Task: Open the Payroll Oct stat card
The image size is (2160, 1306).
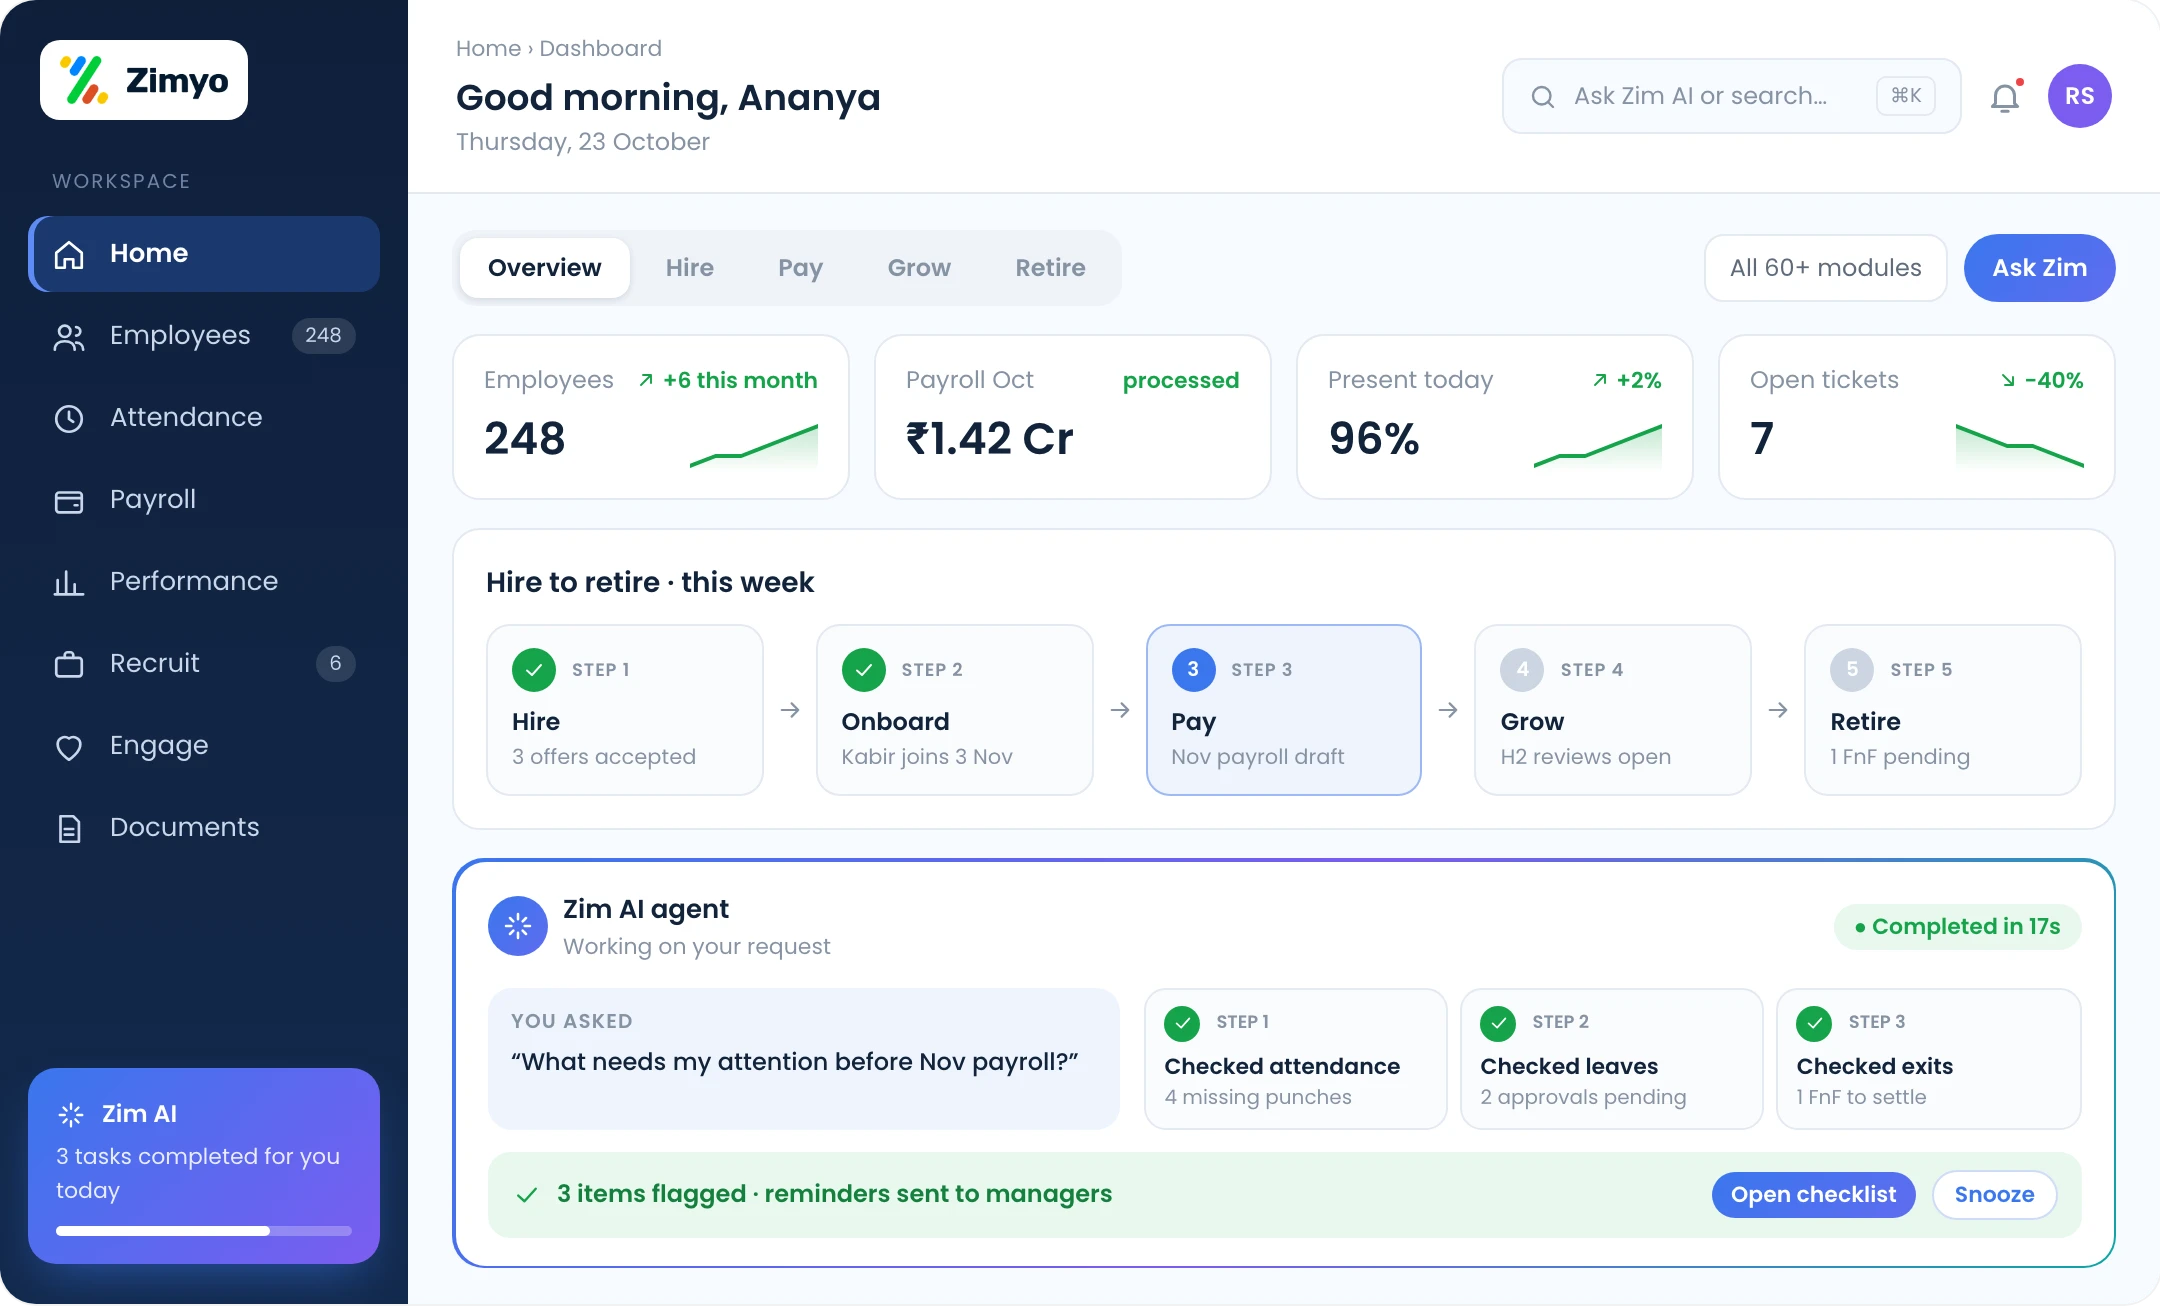Action: click(x=1073, y=417)
